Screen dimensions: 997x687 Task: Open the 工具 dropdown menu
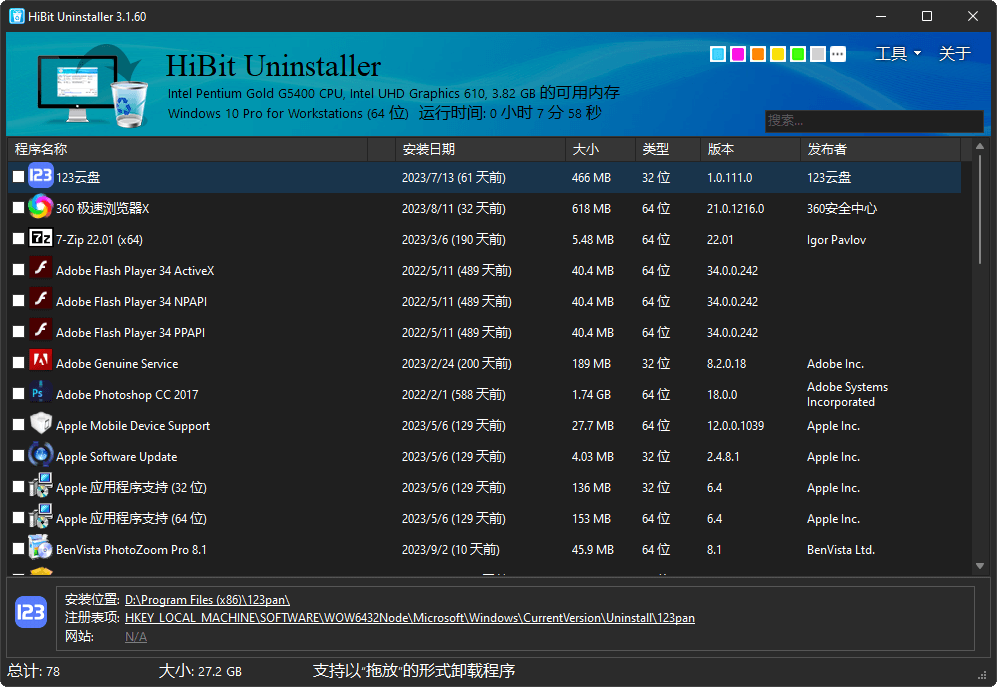pyautogui.click(x=897, y=54)
